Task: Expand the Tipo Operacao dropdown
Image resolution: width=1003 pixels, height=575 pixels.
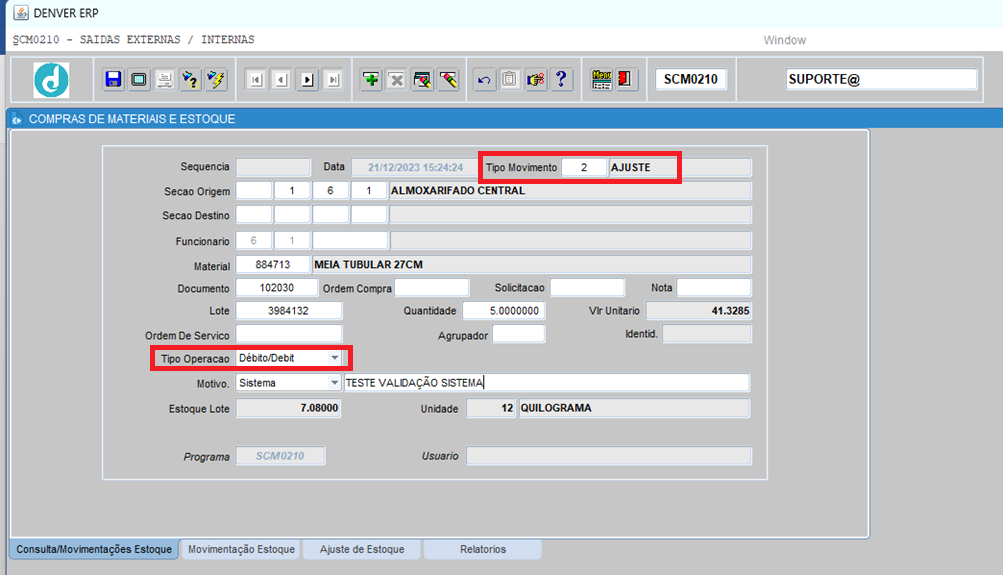Action: pyautogui.click(x=335, y=358)
